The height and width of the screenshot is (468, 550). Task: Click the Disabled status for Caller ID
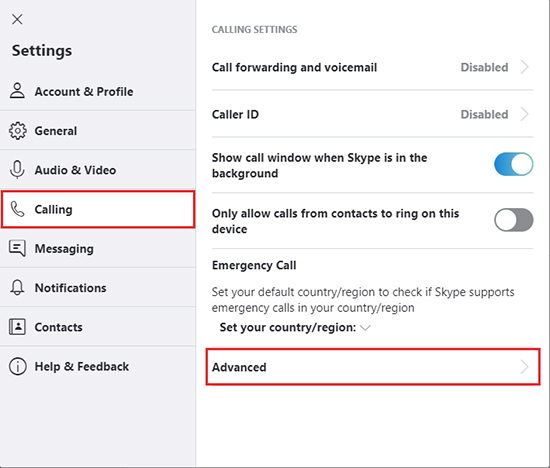point(484,114)
